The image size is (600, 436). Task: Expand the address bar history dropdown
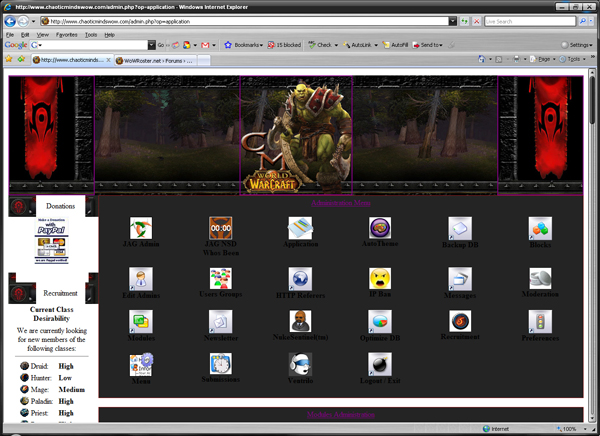click(x=453, y=21)
